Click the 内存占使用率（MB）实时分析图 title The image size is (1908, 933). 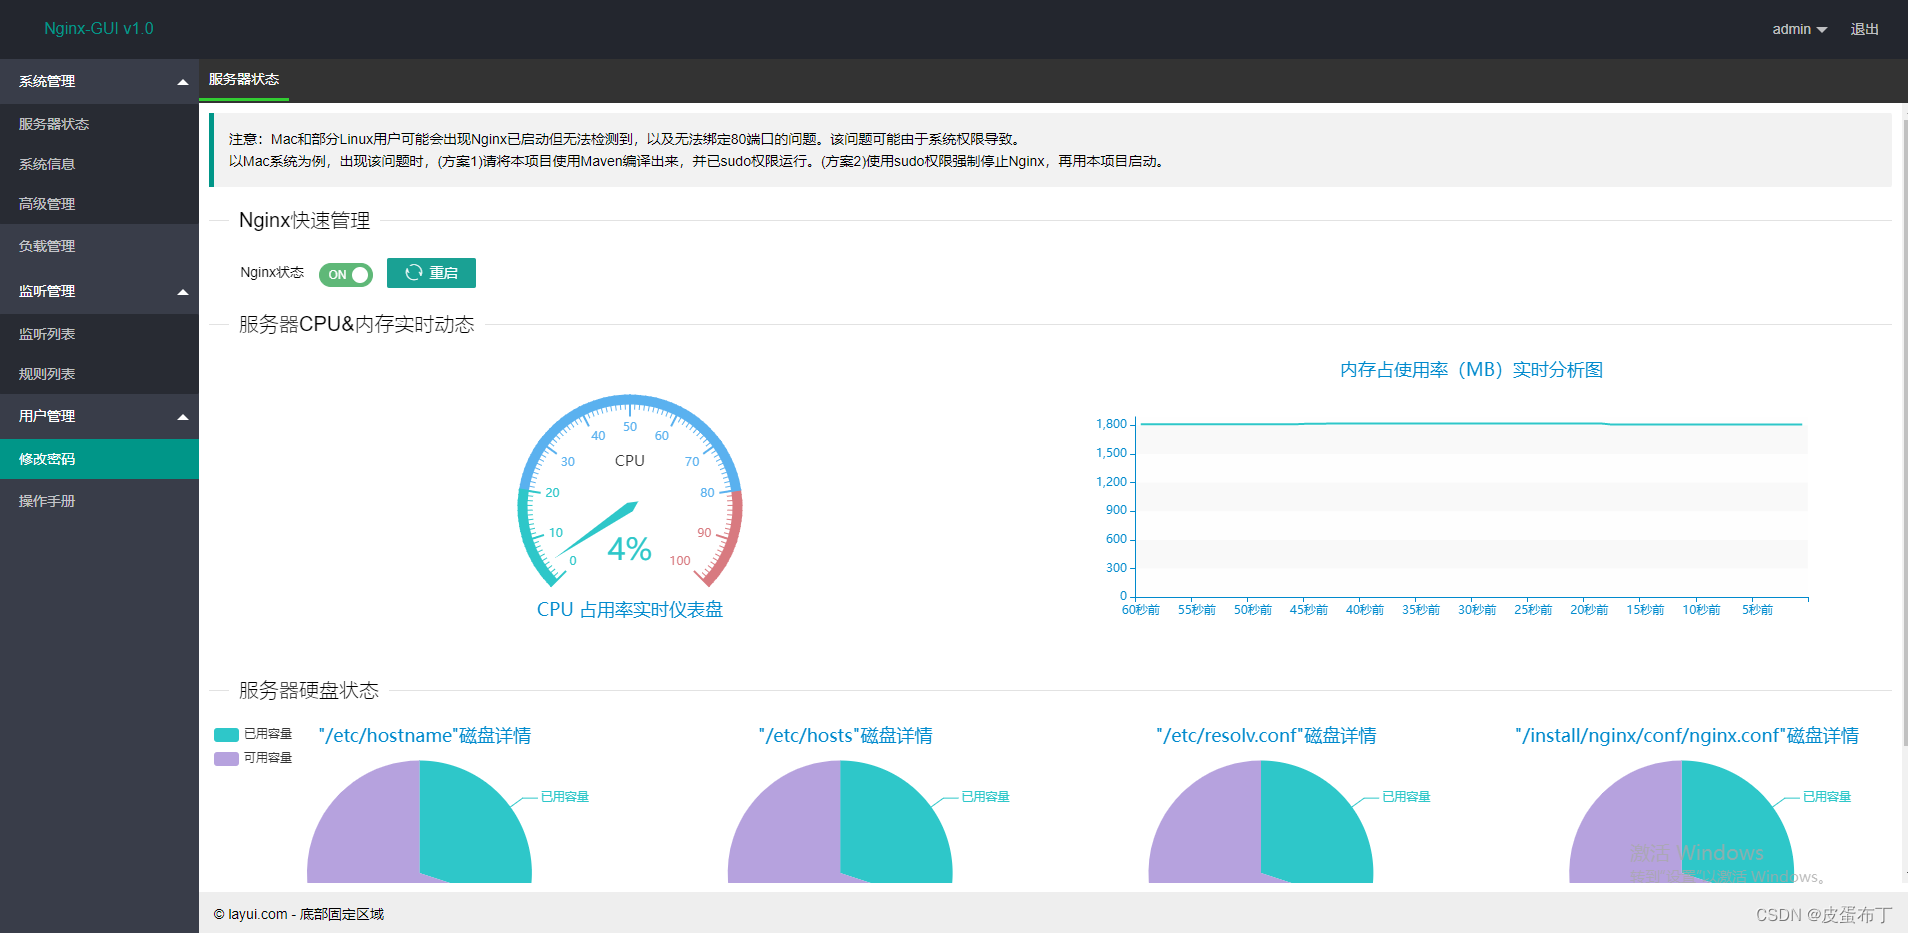1471,370
